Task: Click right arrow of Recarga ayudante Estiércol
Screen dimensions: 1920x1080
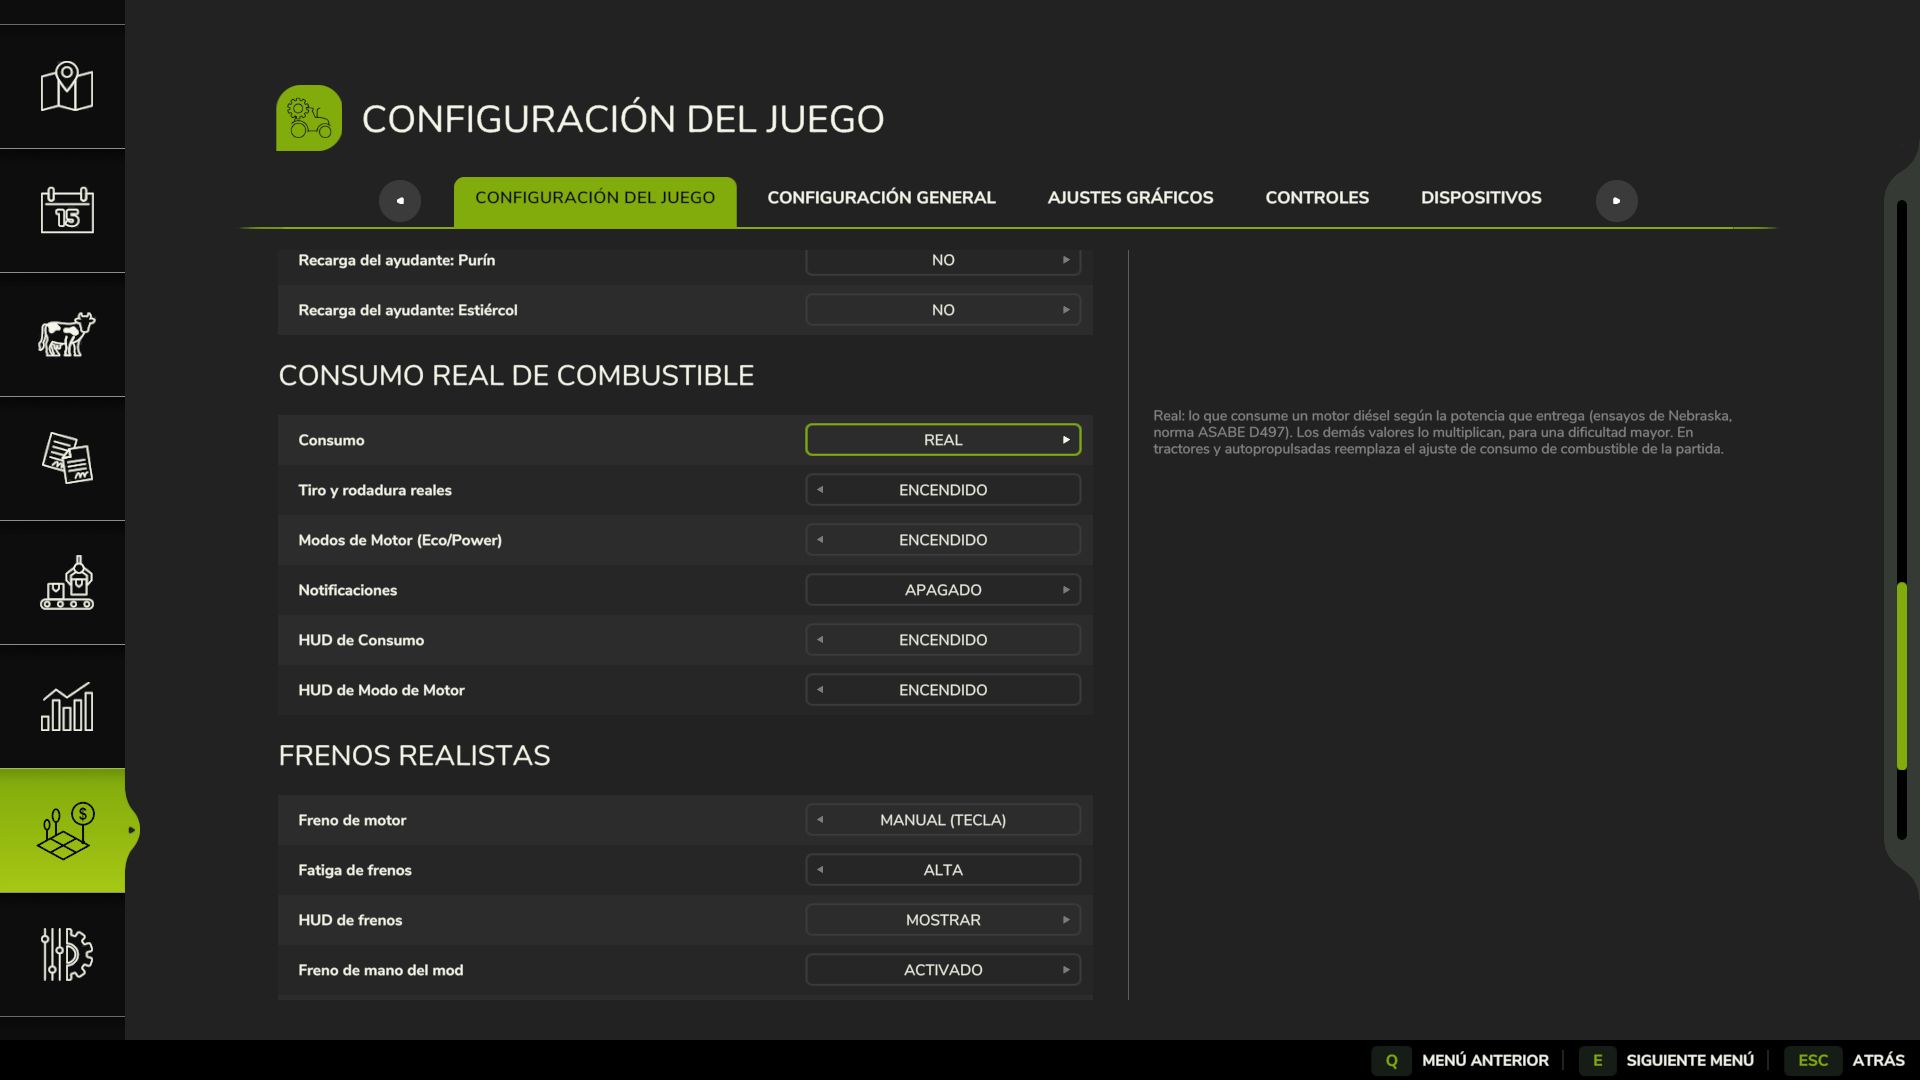Action: (1066, 310)
